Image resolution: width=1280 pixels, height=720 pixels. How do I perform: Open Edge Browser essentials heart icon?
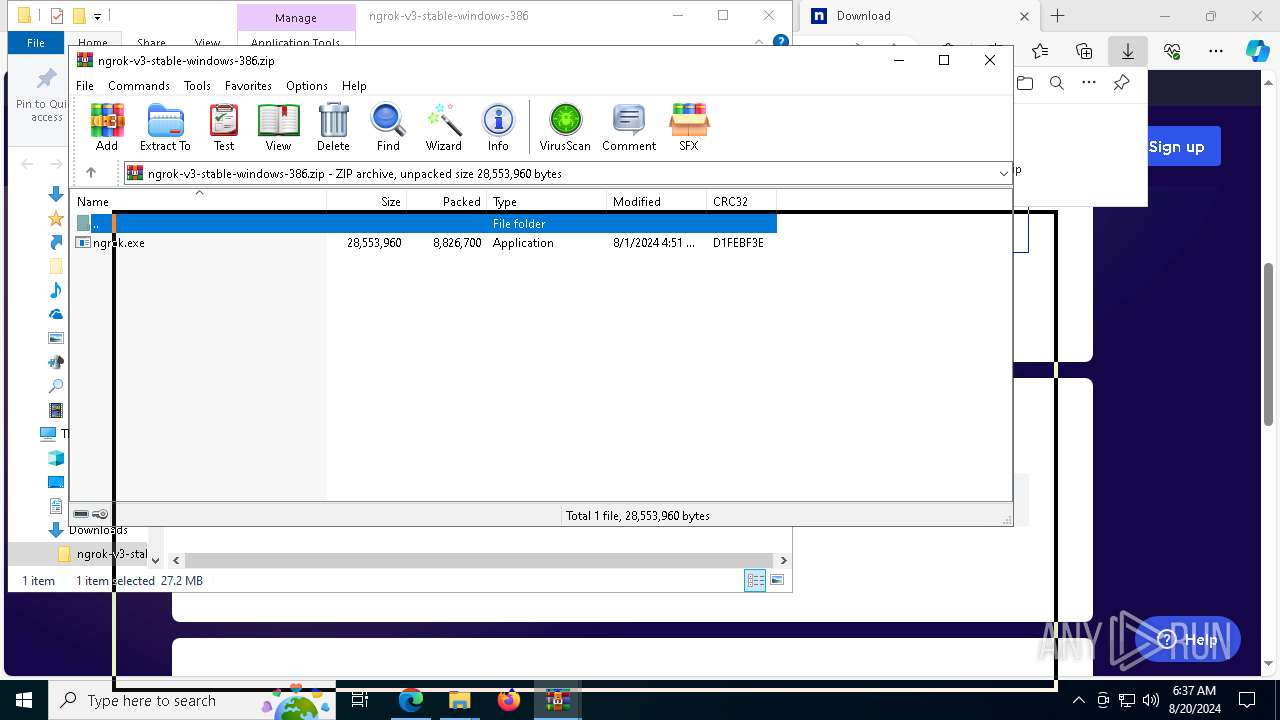[1172, 51]
